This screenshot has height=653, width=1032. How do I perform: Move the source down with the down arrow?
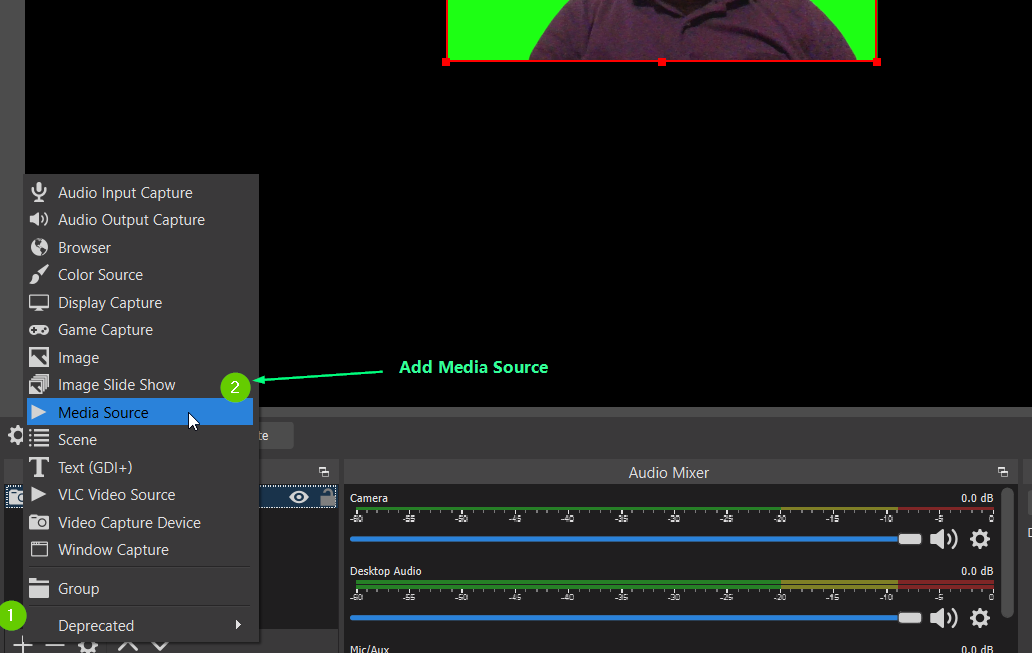point(158,646)
